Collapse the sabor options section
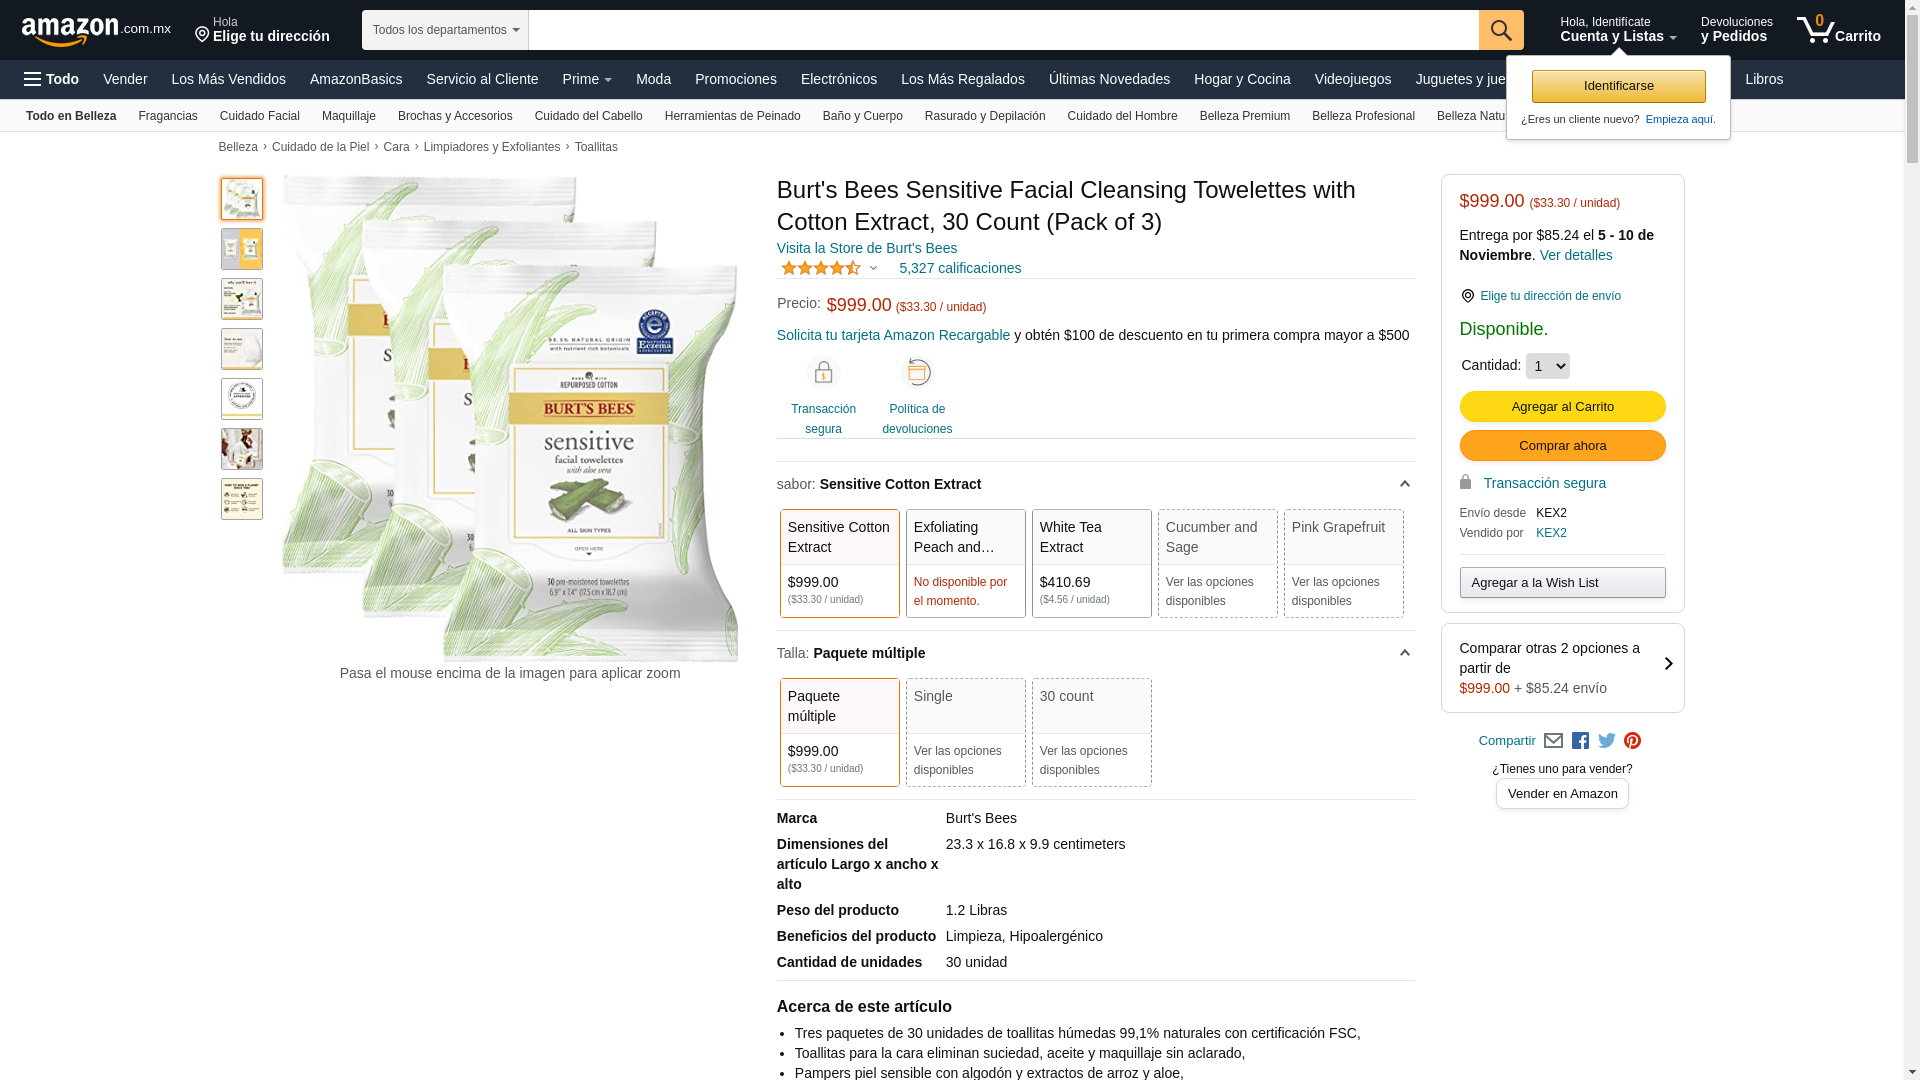The image size is (1920, 1080). coord(1404,484)
